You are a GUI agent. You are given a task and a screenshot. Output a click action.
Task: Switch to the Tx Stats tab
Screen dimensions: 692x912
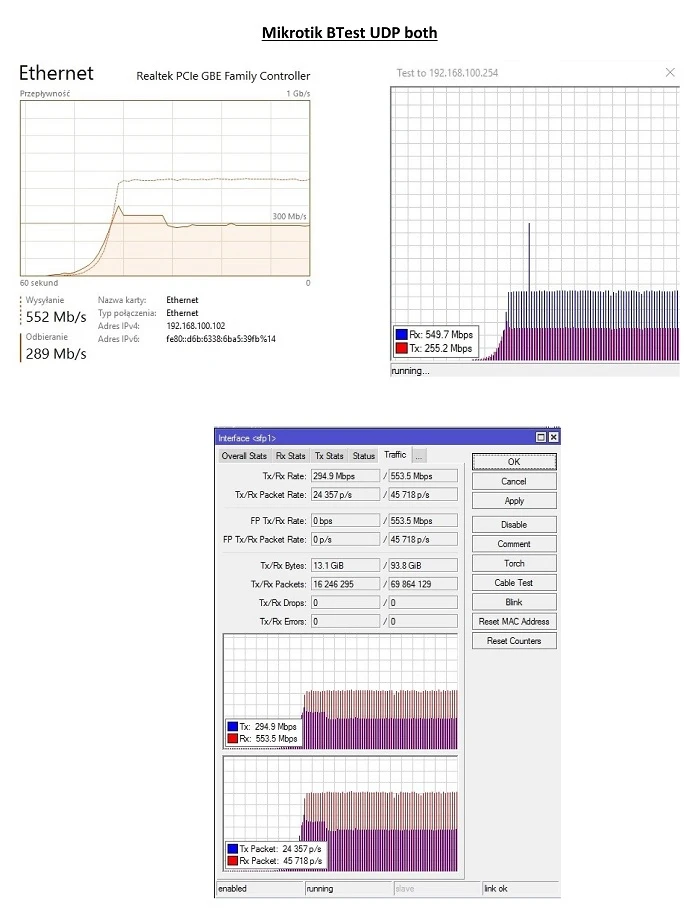pyautogui.click(x=329, y=456)
